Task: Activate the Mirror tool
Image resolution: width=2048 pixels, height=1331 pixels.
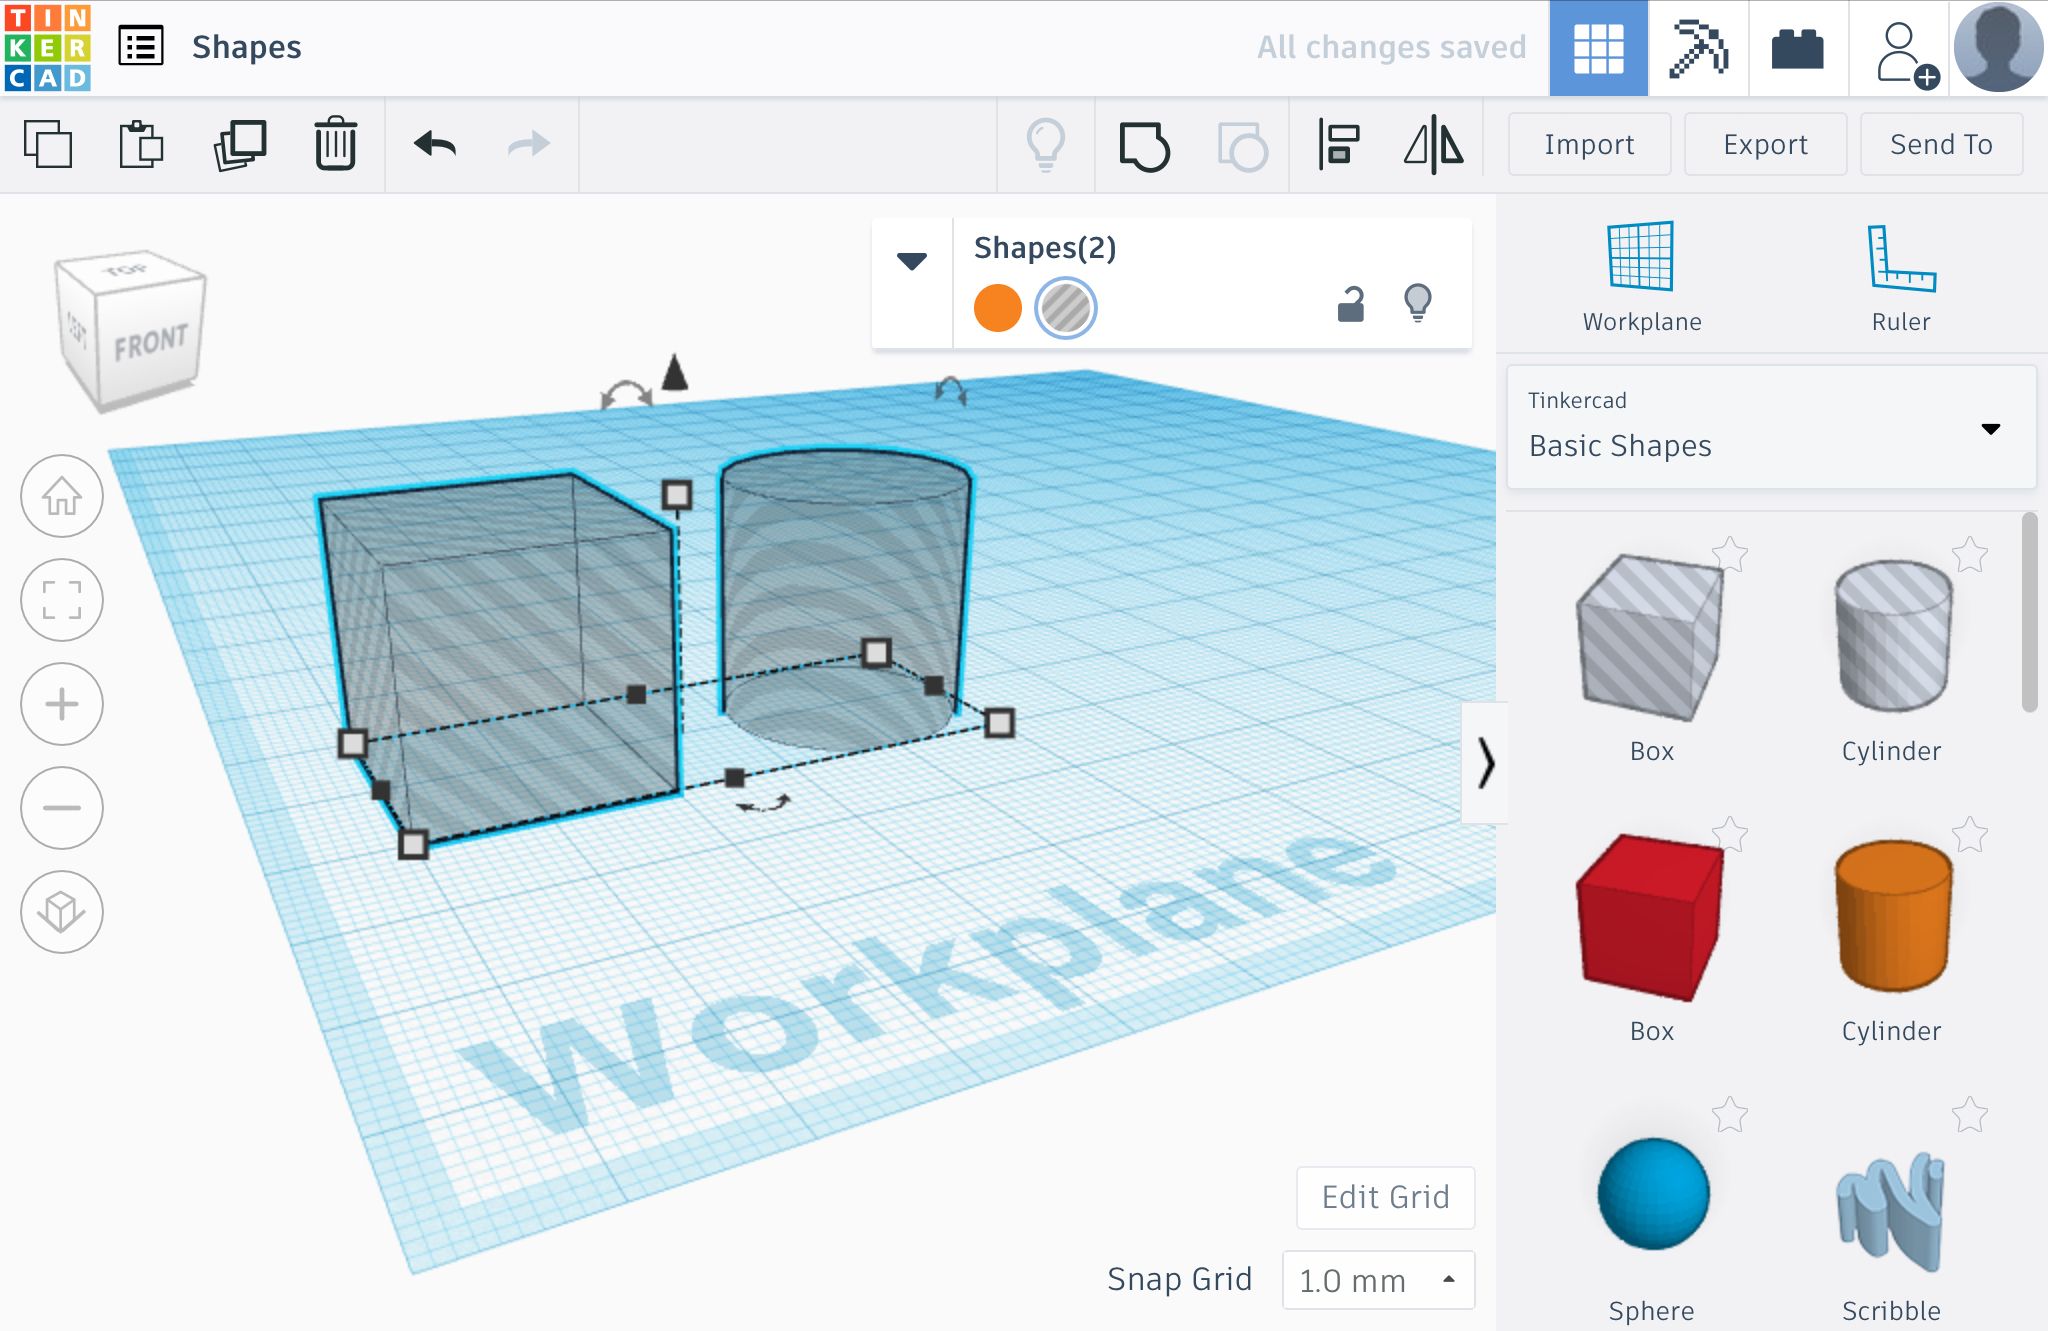Action: [x=1433, y=145]
